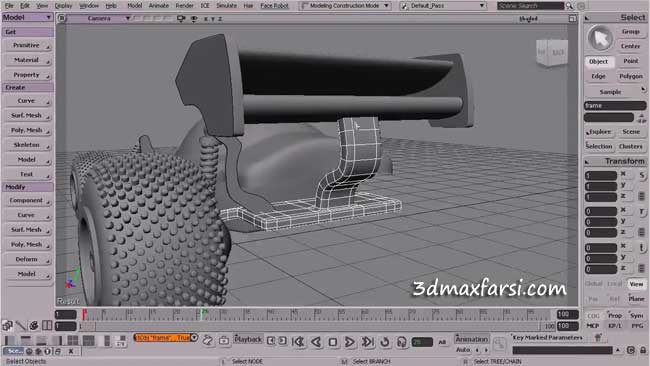
Task: Toggle Auto key mode
Action: (462, 350)
